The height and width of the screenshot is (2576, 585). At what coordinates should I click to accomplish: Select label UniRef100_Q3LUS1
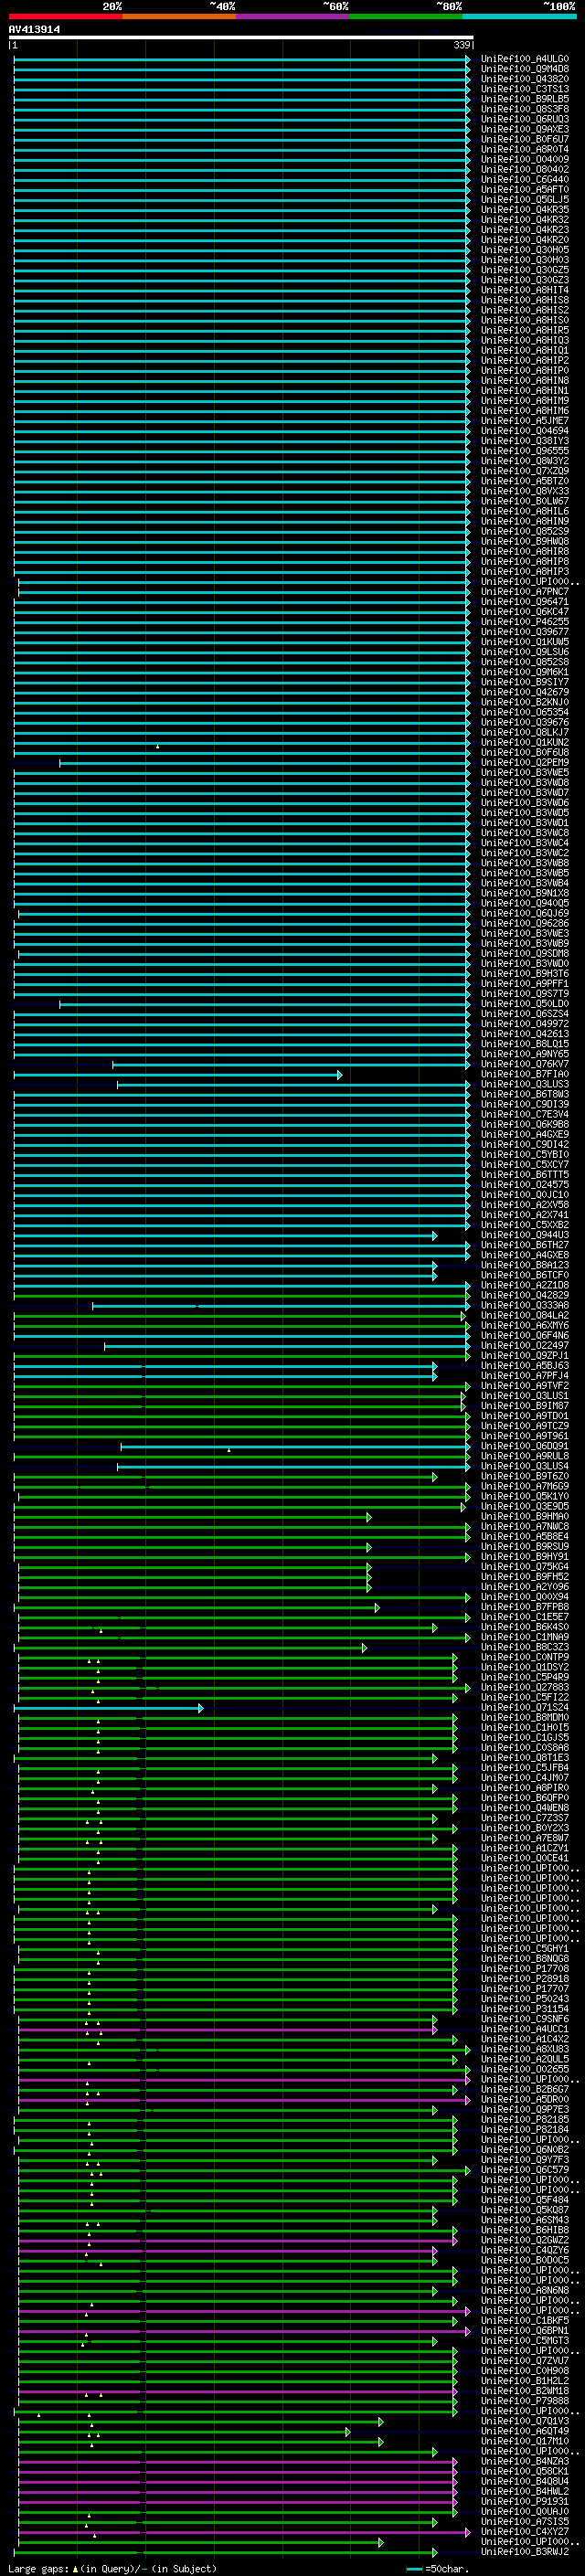(x=525, y=1396)
